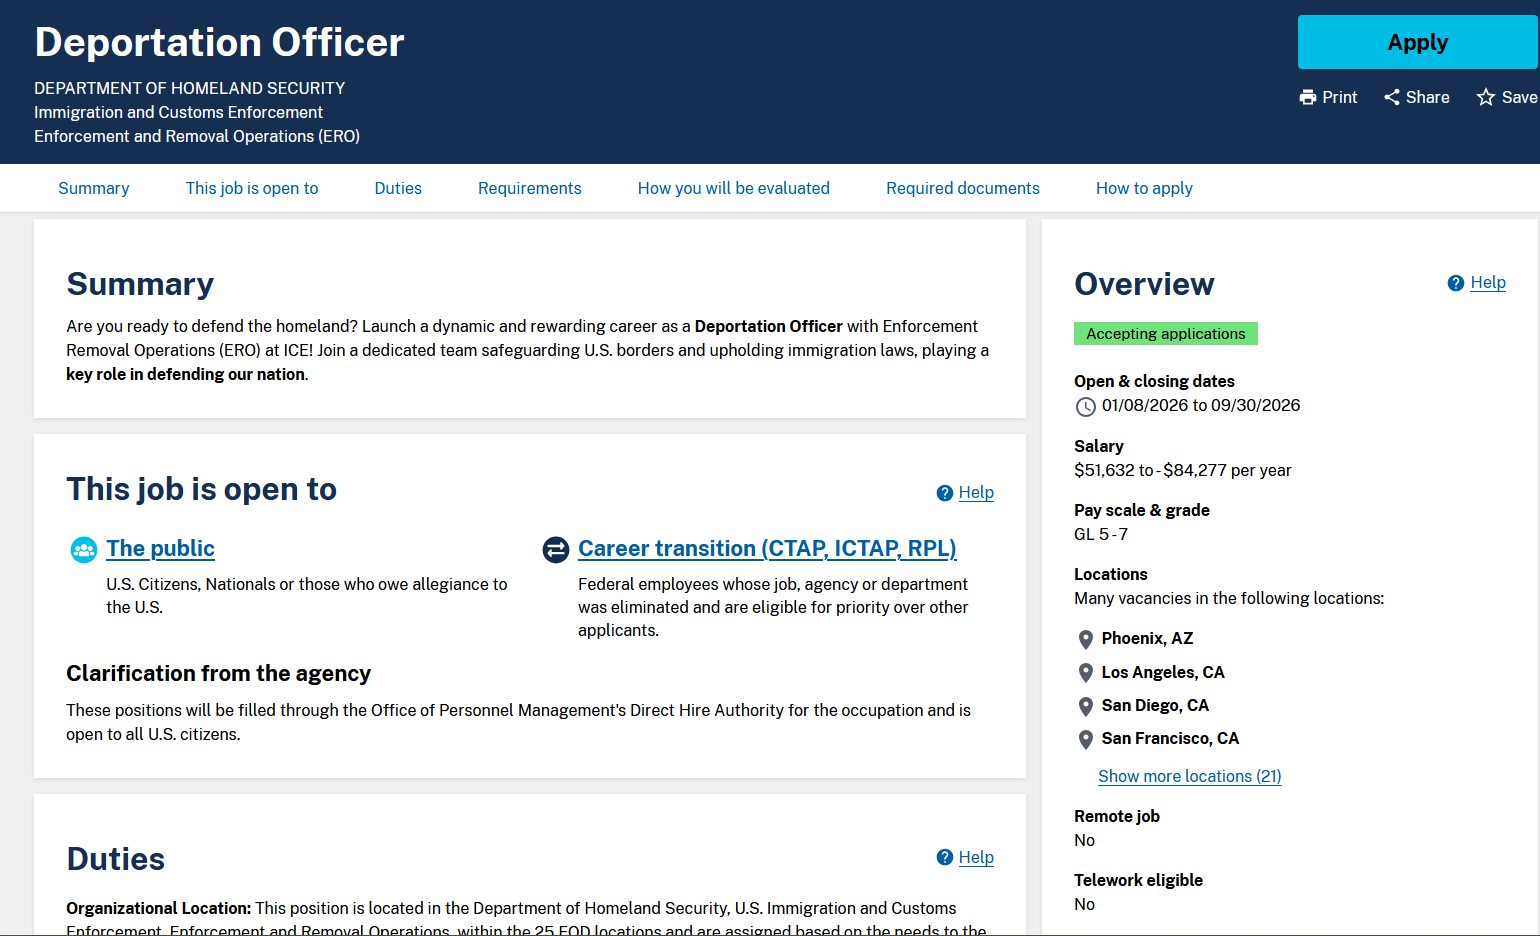Click question-mark icon beside This job is open to
This screenshot has width=1540, height=936.
pos(945,493)
